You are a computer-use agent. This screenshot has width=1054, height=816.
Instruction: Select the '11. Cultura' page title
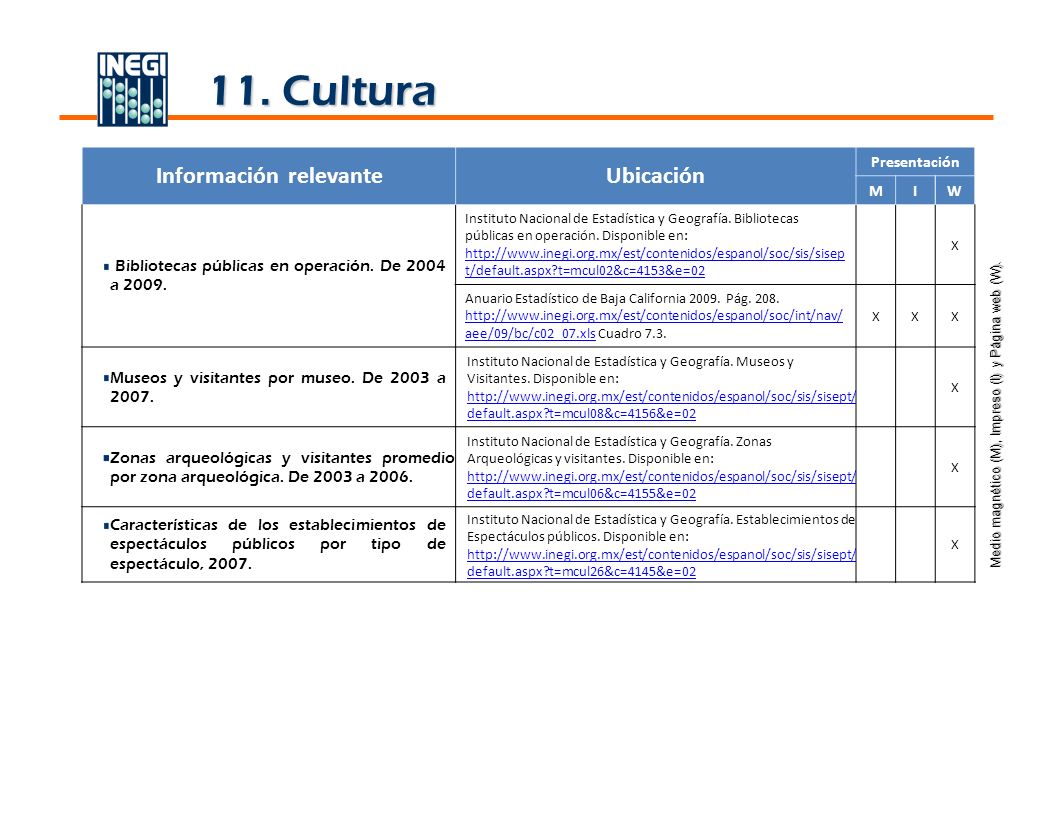323,91
